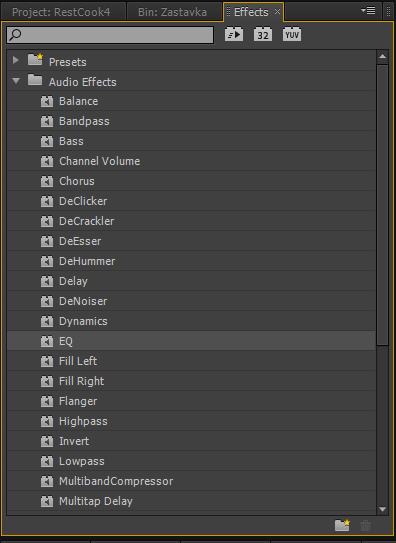Select the Invert effect label

pyautogui.click(x=74, y=442)
